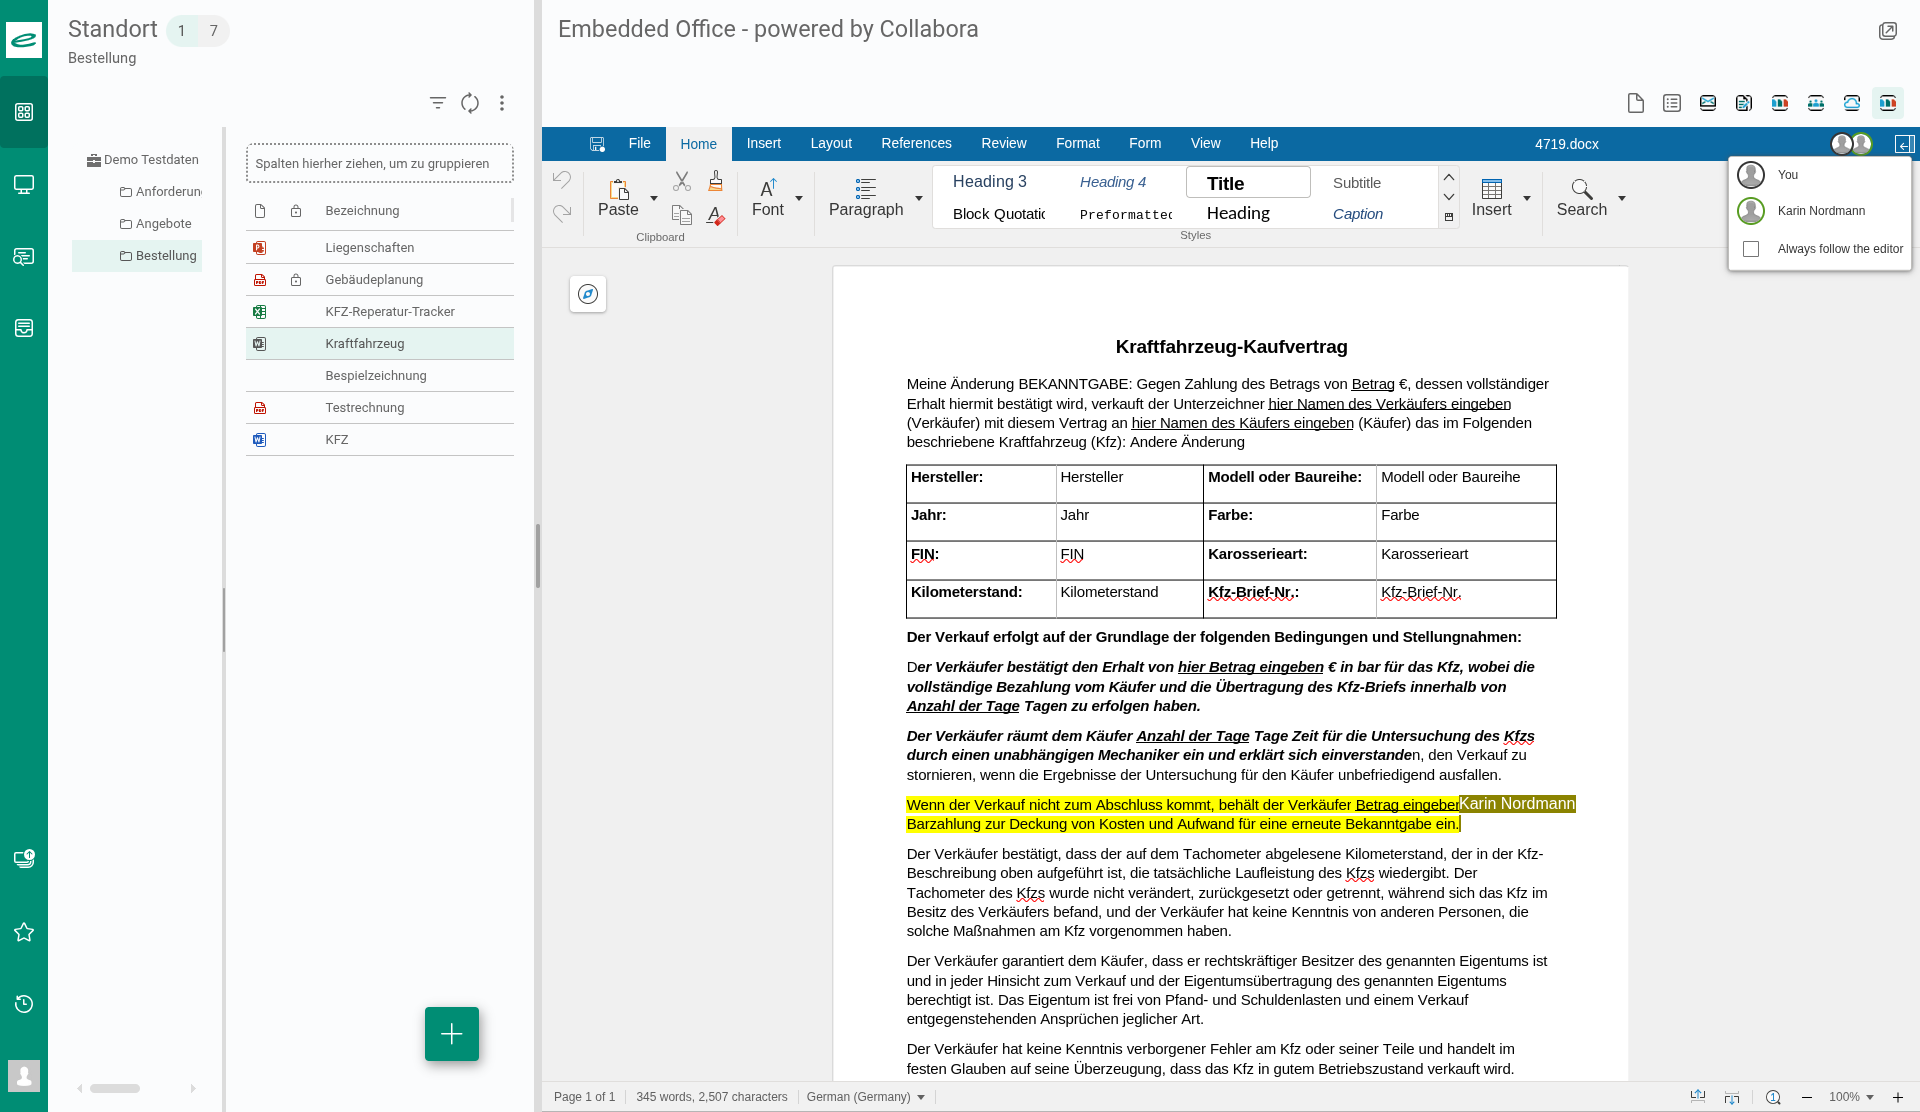Click the refresh list icon
The height and width of the screenshot is (1112, 1920).
[470, 103]
